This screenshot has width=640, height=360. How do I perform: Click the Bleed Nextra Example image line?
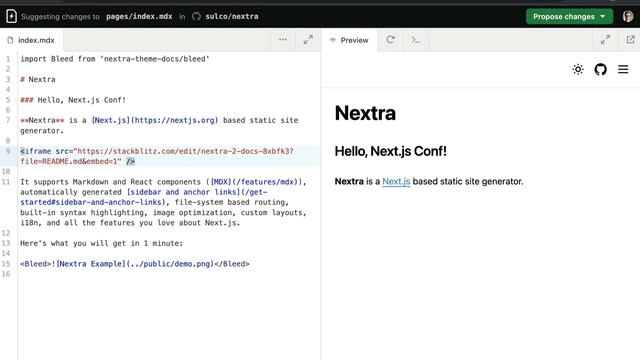point(135,264)
